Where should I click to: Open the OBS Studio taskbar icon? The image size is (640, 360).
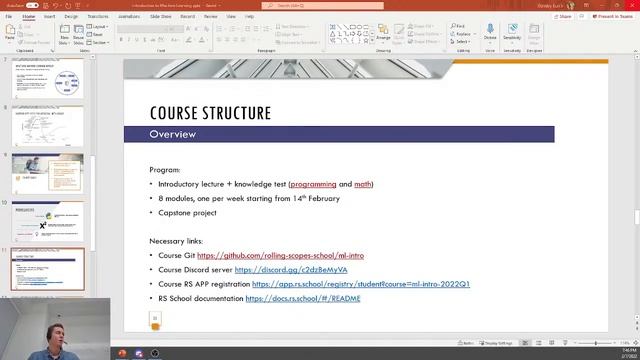(x=155, y=353)
